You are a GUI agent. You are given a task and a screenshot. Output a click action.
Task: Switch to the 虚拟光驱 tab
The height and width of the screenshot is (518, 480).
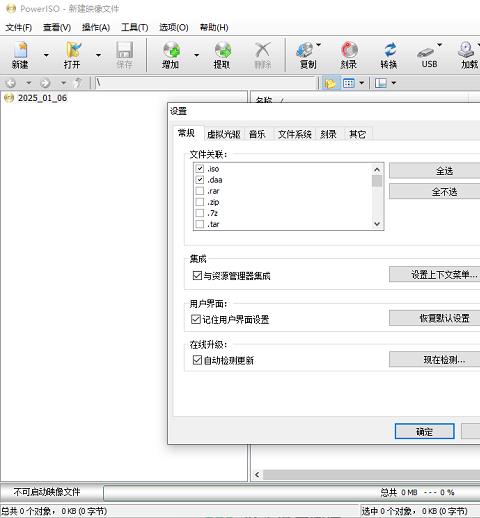pos(224,134)
